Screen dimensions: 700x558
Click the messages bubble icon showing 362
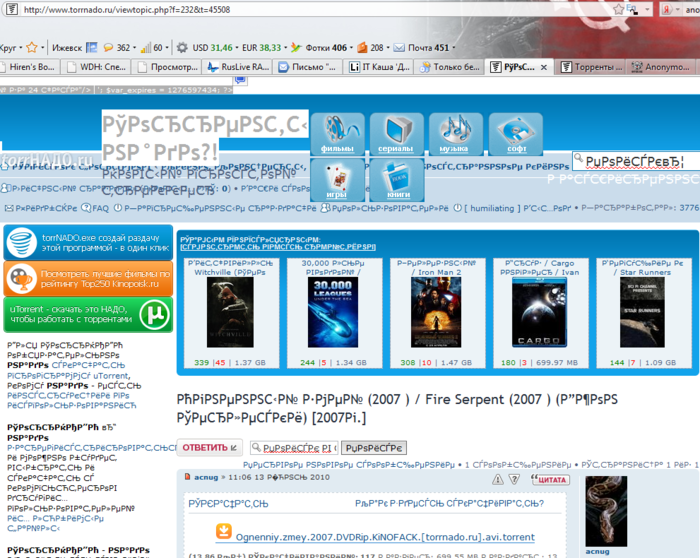108,47
